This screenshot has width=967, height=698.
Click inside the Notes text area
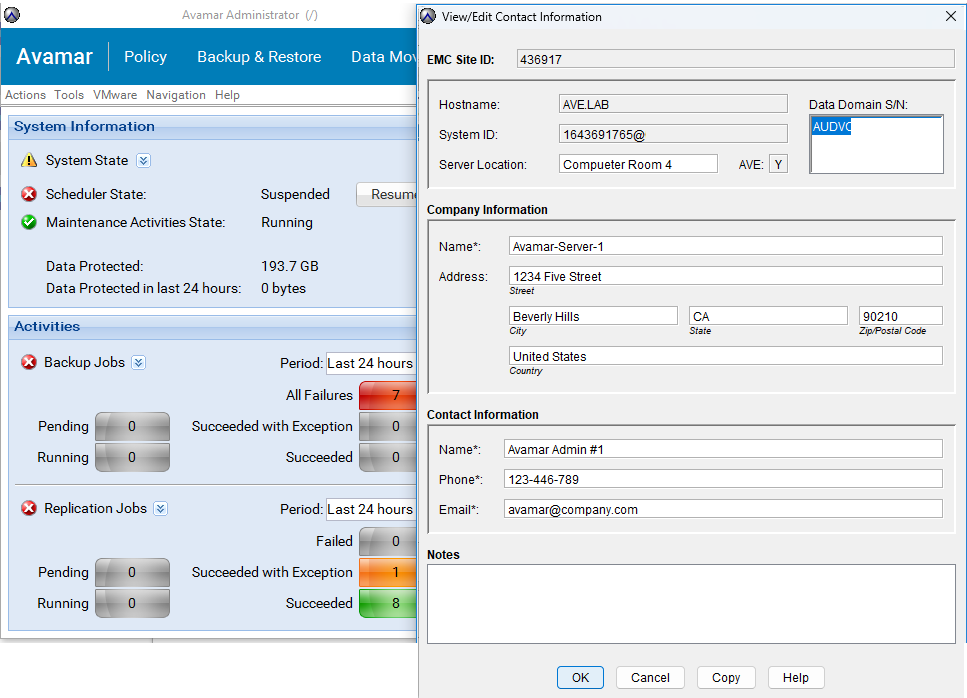click(x=690, y=603)
